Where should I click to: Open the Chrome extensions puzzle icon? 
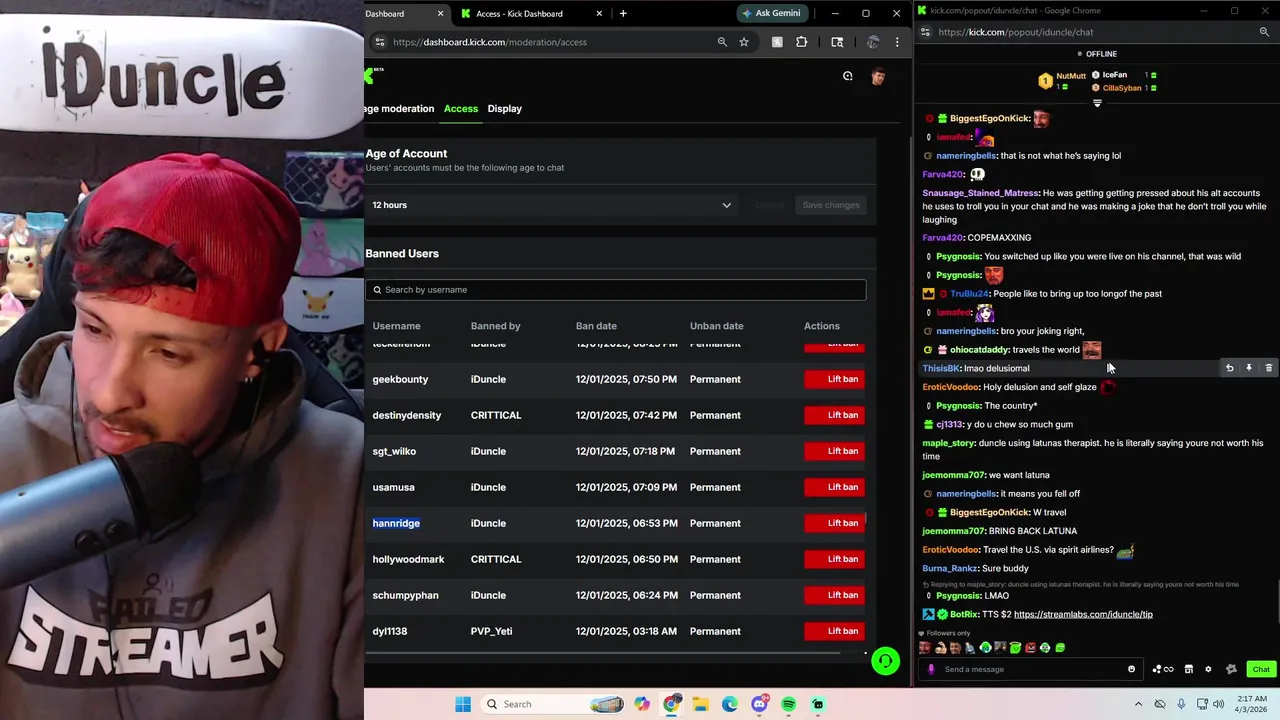(801, 42)
